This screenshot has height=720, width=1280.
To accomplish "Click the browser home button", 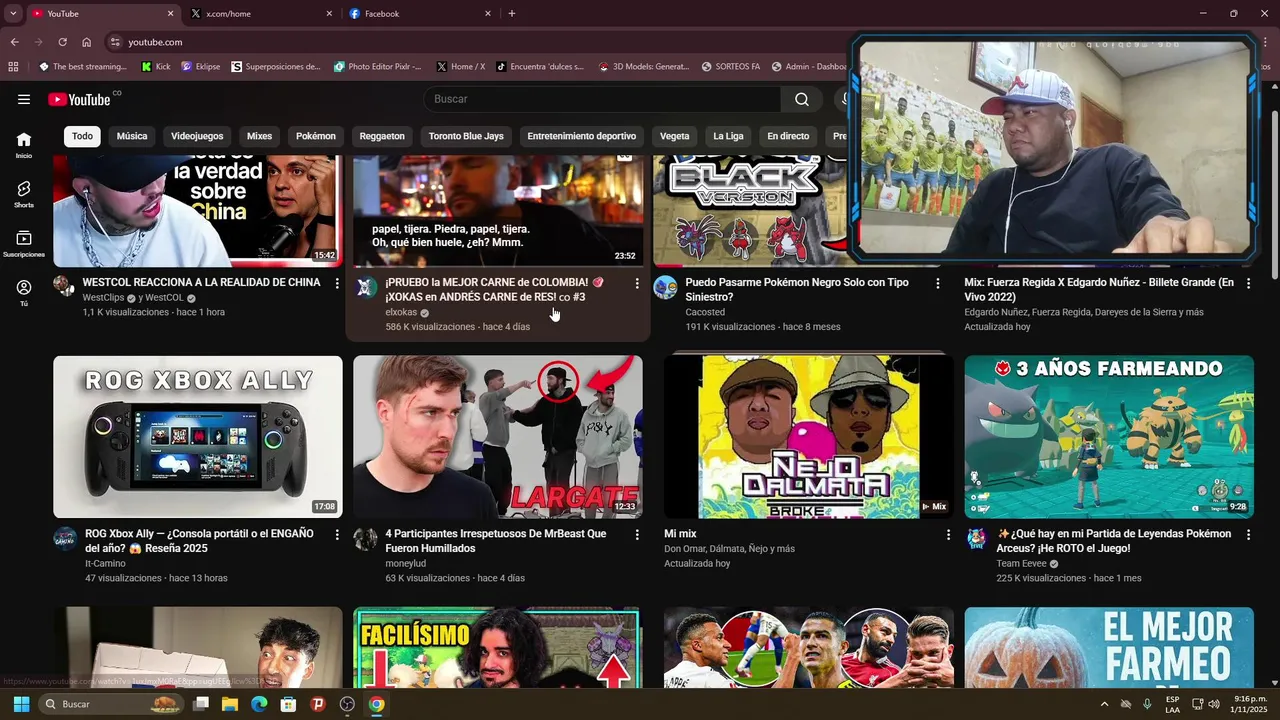I will [x=86, y=42].
